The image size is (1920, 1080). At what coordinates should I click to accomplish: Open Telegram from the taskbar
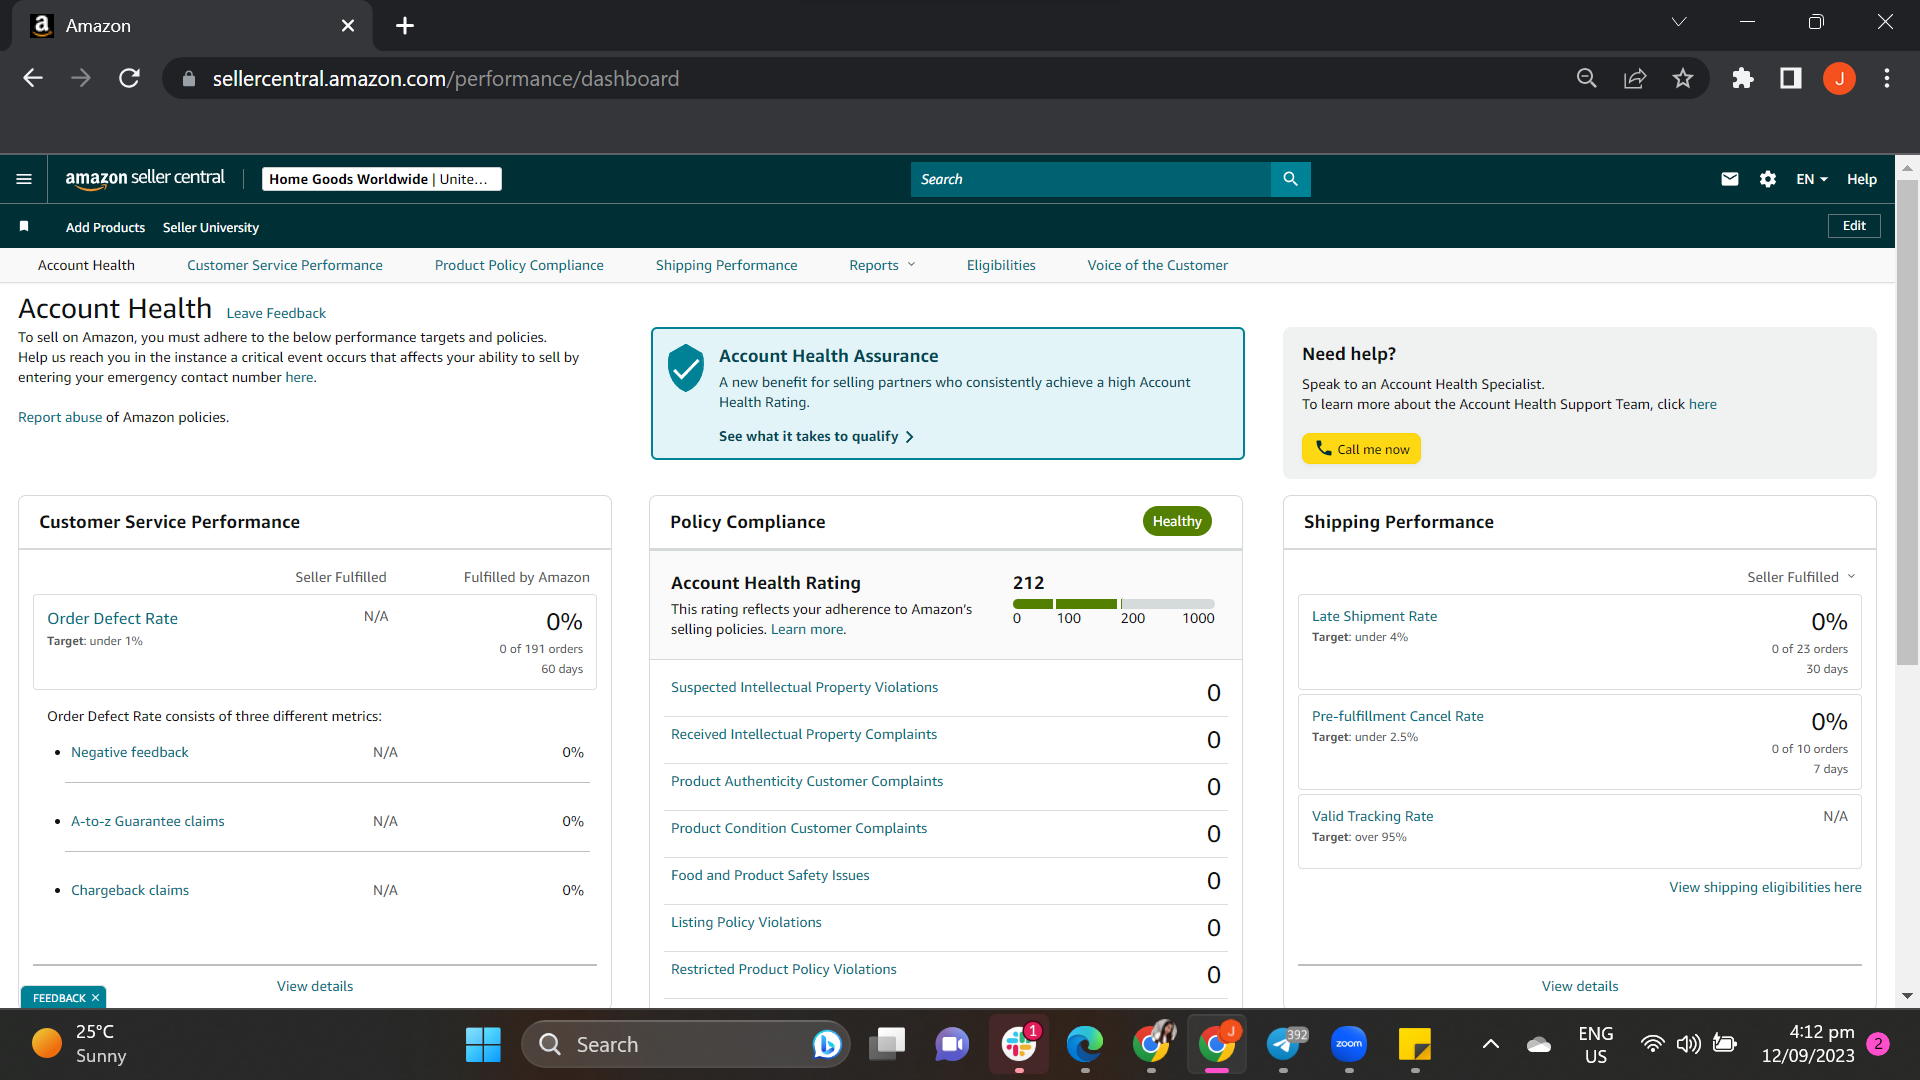1284,1044
